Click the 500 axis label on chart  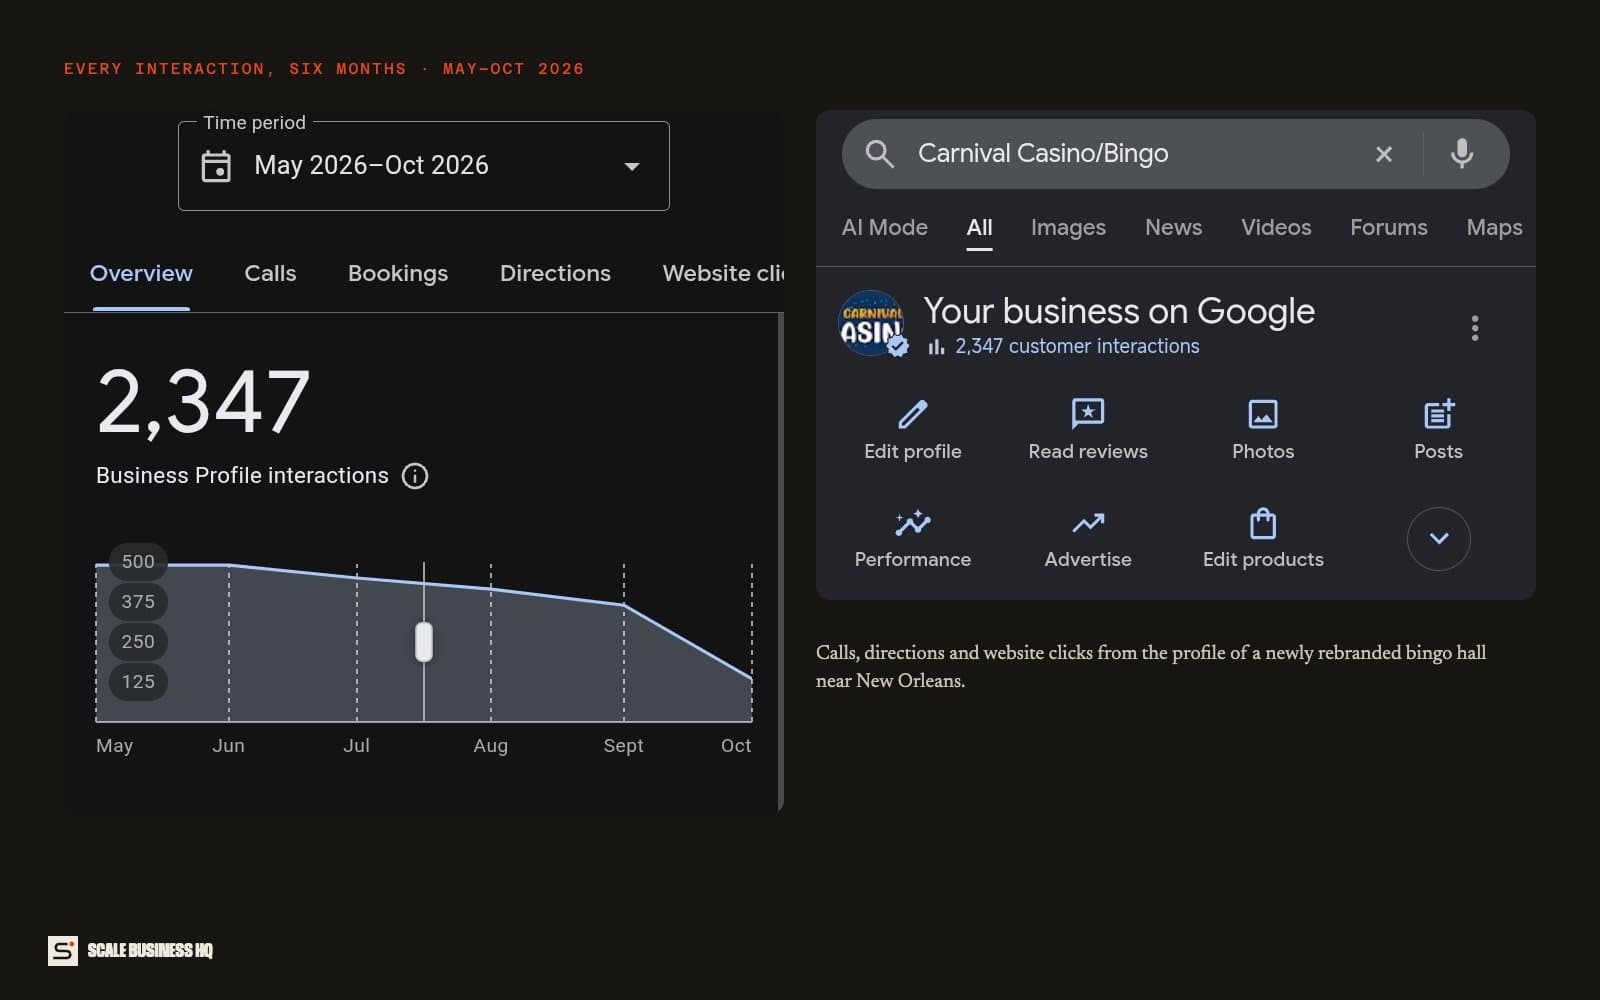pyautogui.click(x=138, y=562)
